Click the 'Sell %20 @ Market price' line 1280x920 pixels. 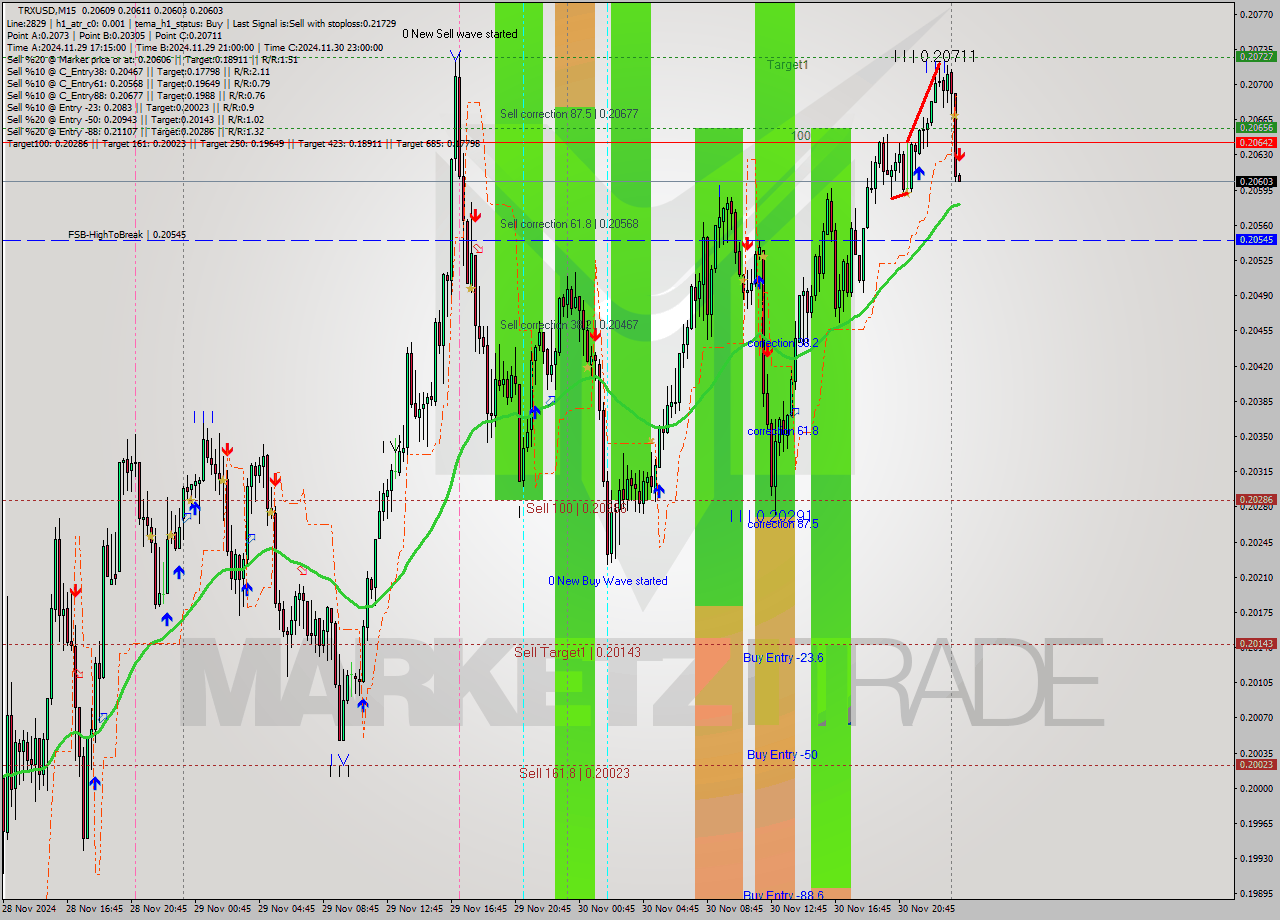pos(152,60)
